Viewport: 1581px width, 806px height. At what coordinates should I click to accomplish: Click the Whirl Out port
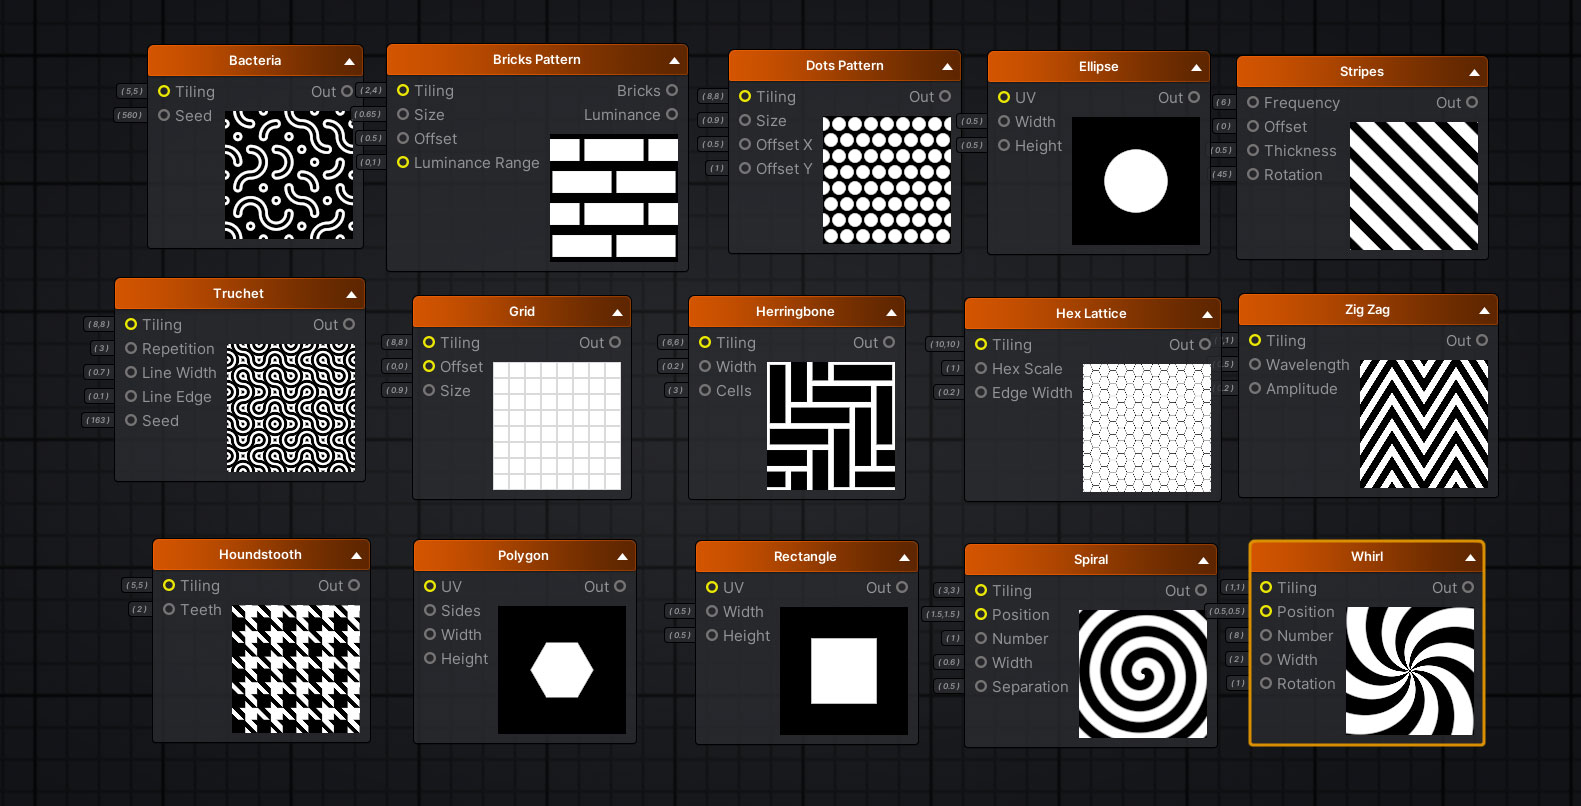pyautogui.click(x=1469, y=587)
